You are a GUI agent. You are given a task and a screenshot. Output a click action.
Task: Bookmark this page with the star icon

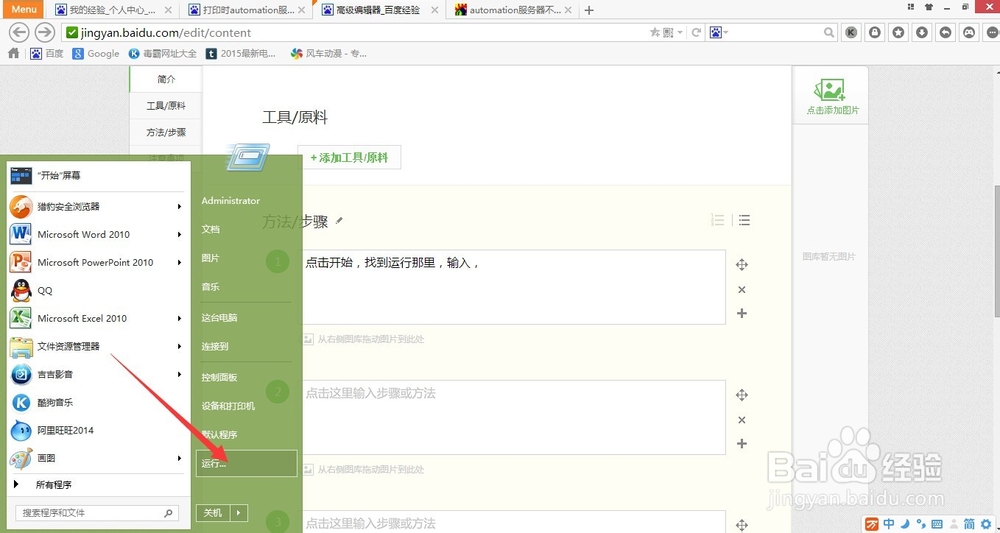click(654, 33)
